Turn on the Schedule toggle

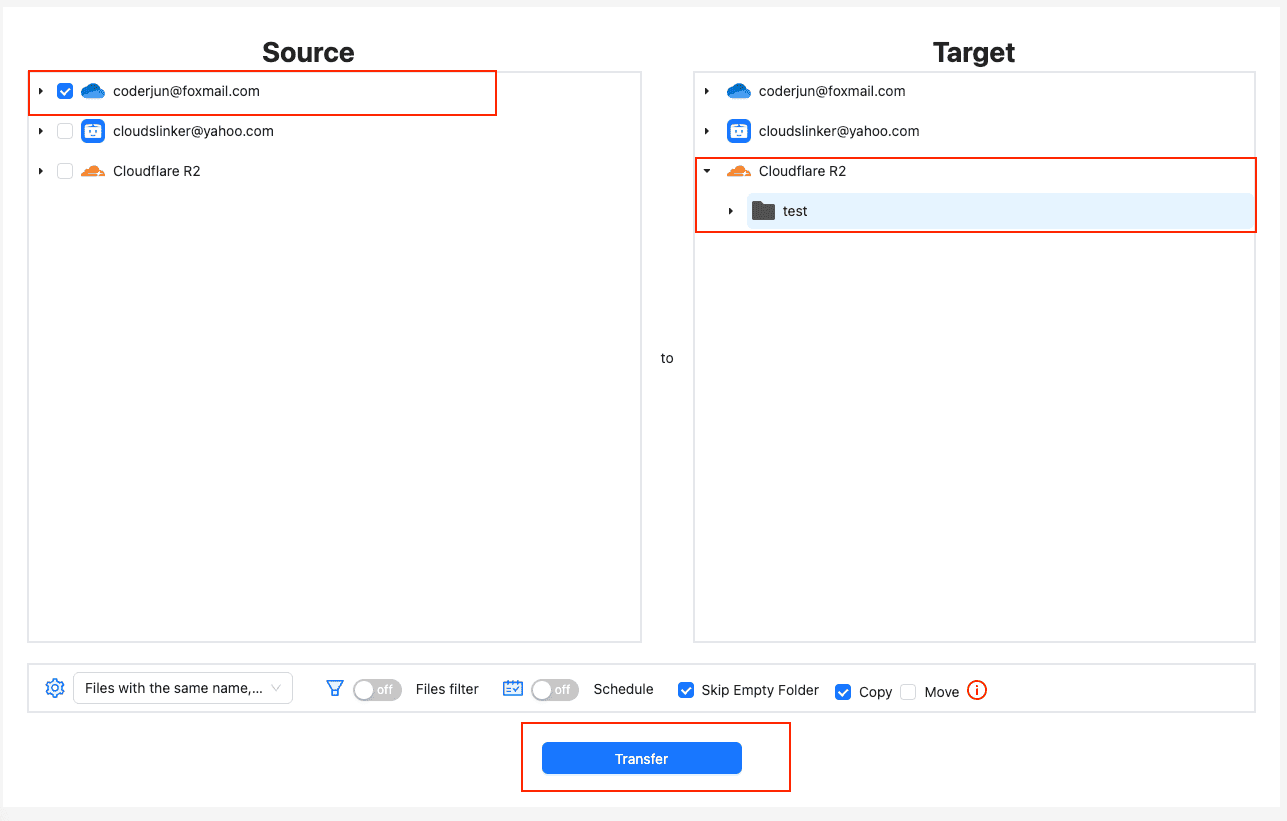point(555,689)
